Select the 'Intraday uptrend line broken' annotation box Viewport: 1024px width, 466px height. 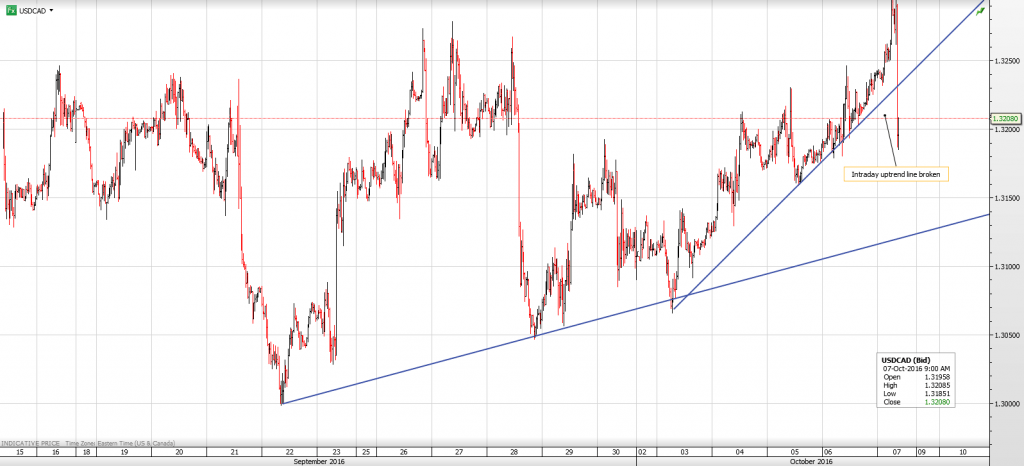pos(893,174)
